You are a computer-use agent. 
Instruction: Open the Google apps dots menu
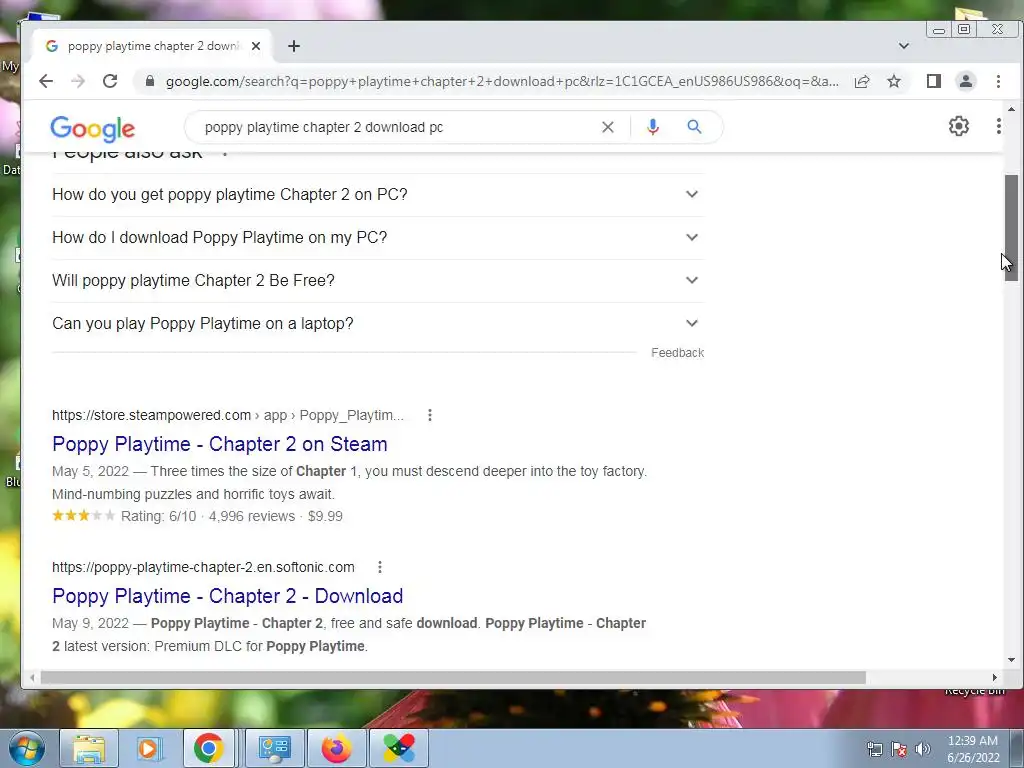[999, 126]
